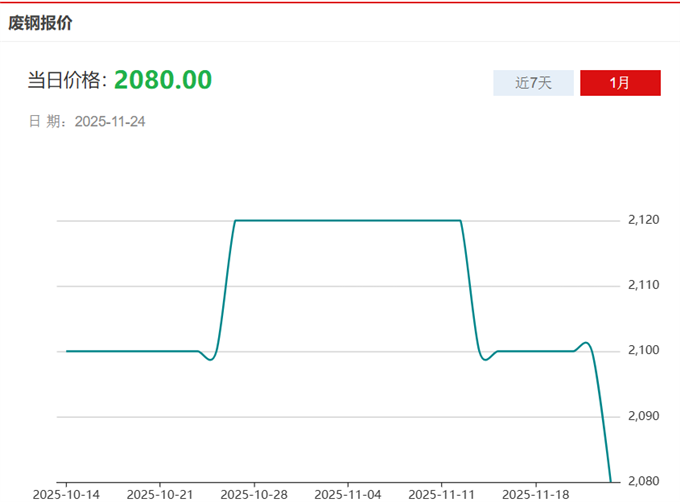Click x-axis date label 2025-10-14
680x502 pixels.
66,494
